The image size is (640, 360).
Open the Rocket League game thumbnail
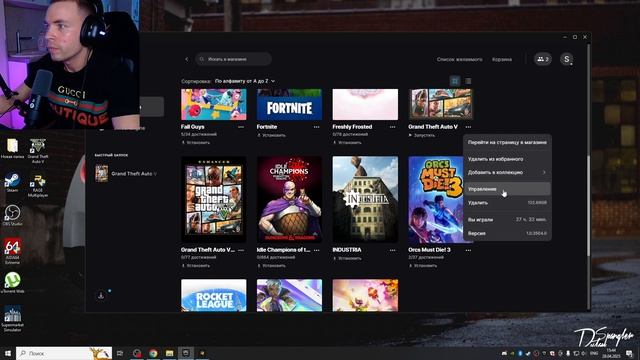[x=213, y=296]
